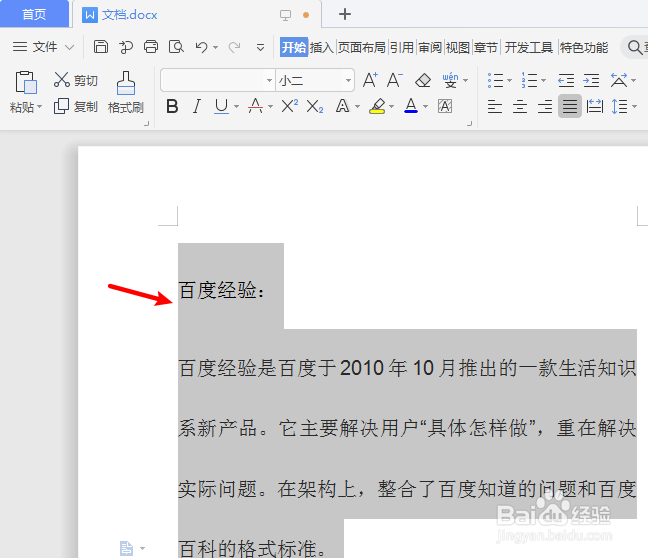Screen dimensions: 648x558
Task: Toggle Italic formatting
Action: (197, 106)
